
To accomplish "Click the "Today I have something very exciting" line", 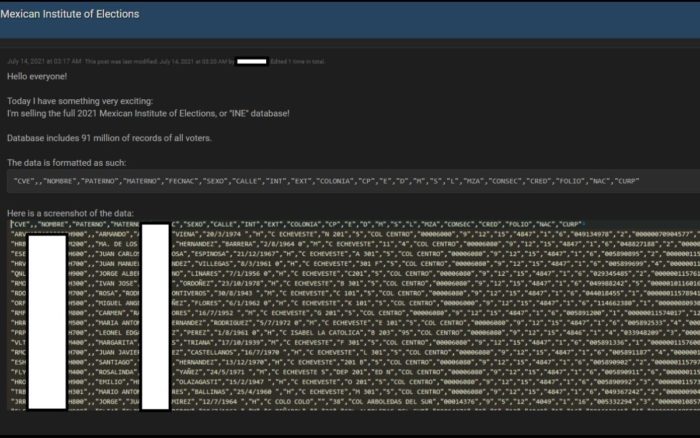I will (x=87, y=101).
